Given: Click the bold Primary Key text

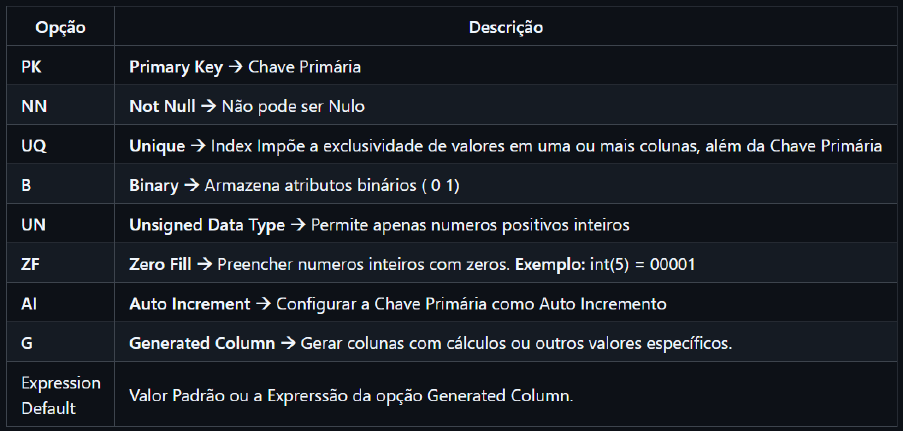Looking at the screenshot, I should pos(176,68).
